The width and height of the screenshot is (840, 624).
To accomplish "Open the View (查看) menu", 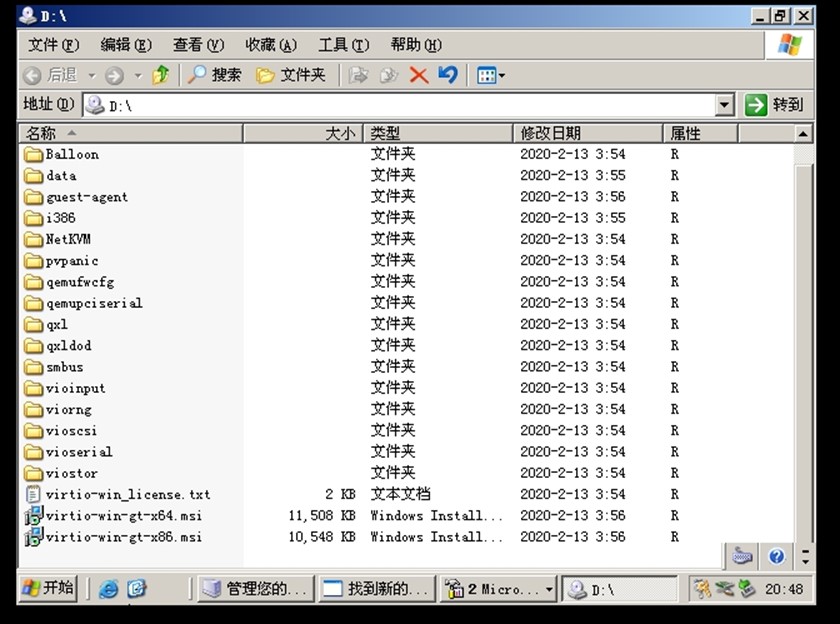I will (x=198, y=45).
